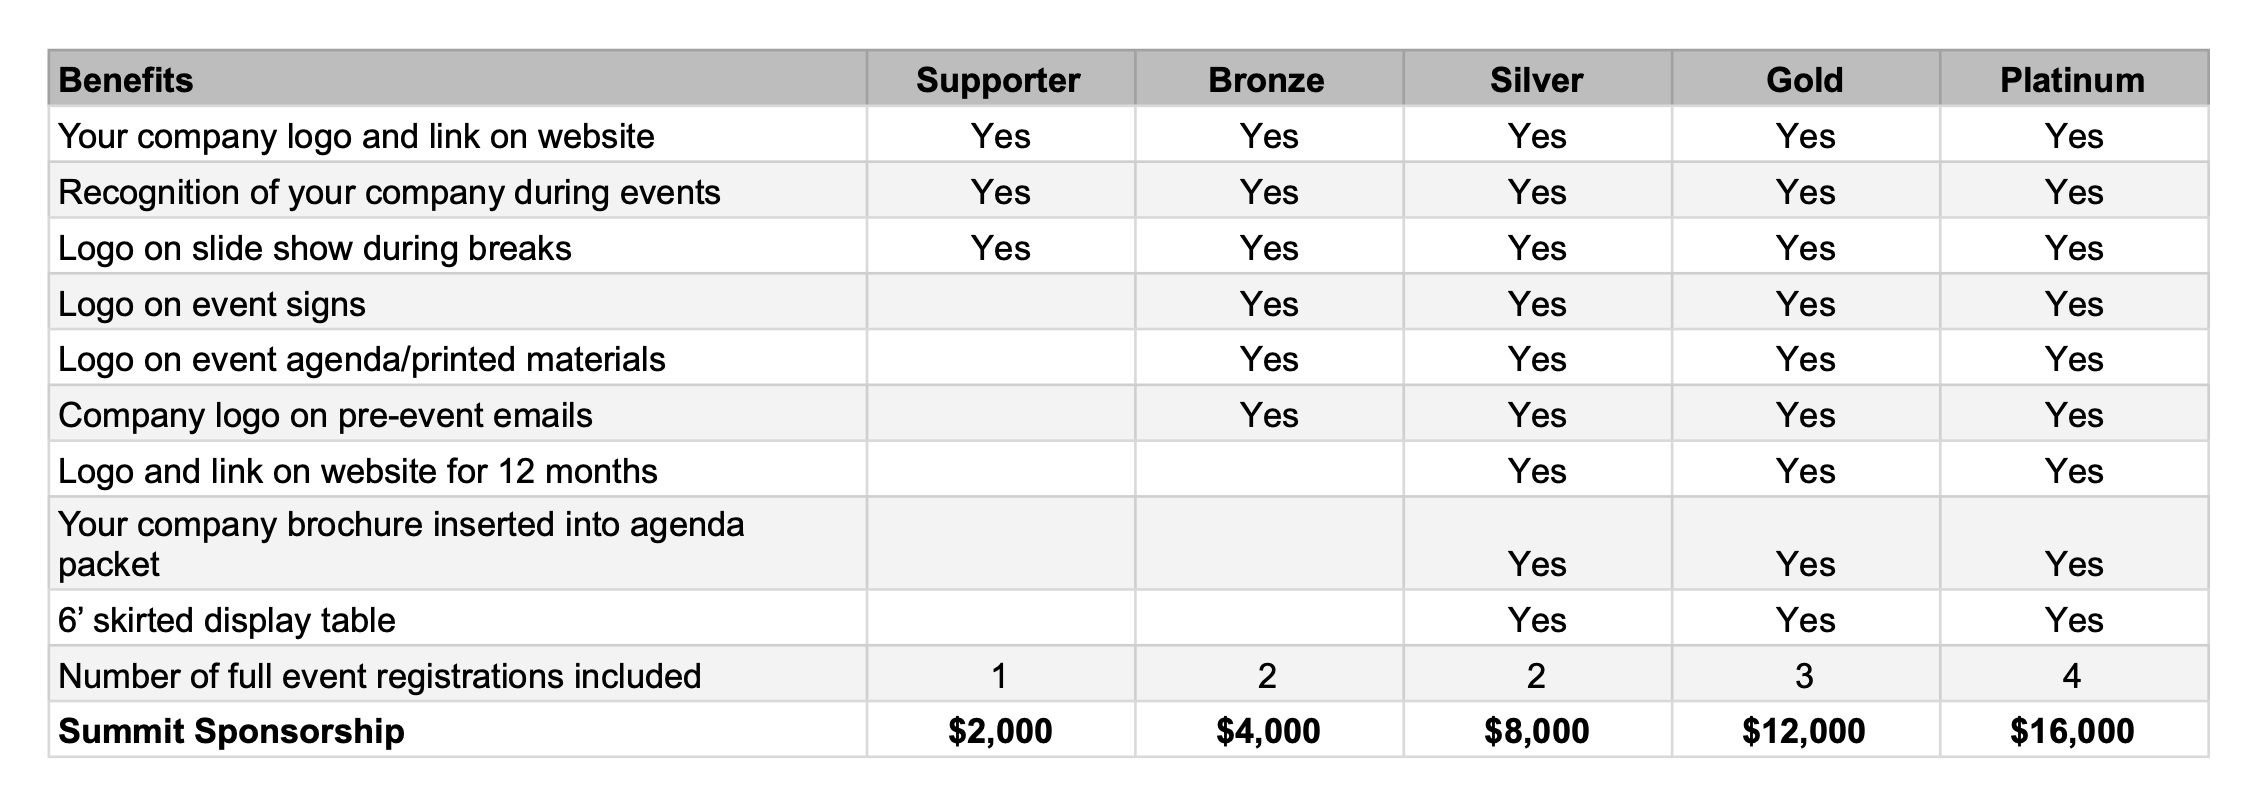
Task: Select the "Logo on event signs" row label
Action: pos(212,304)
